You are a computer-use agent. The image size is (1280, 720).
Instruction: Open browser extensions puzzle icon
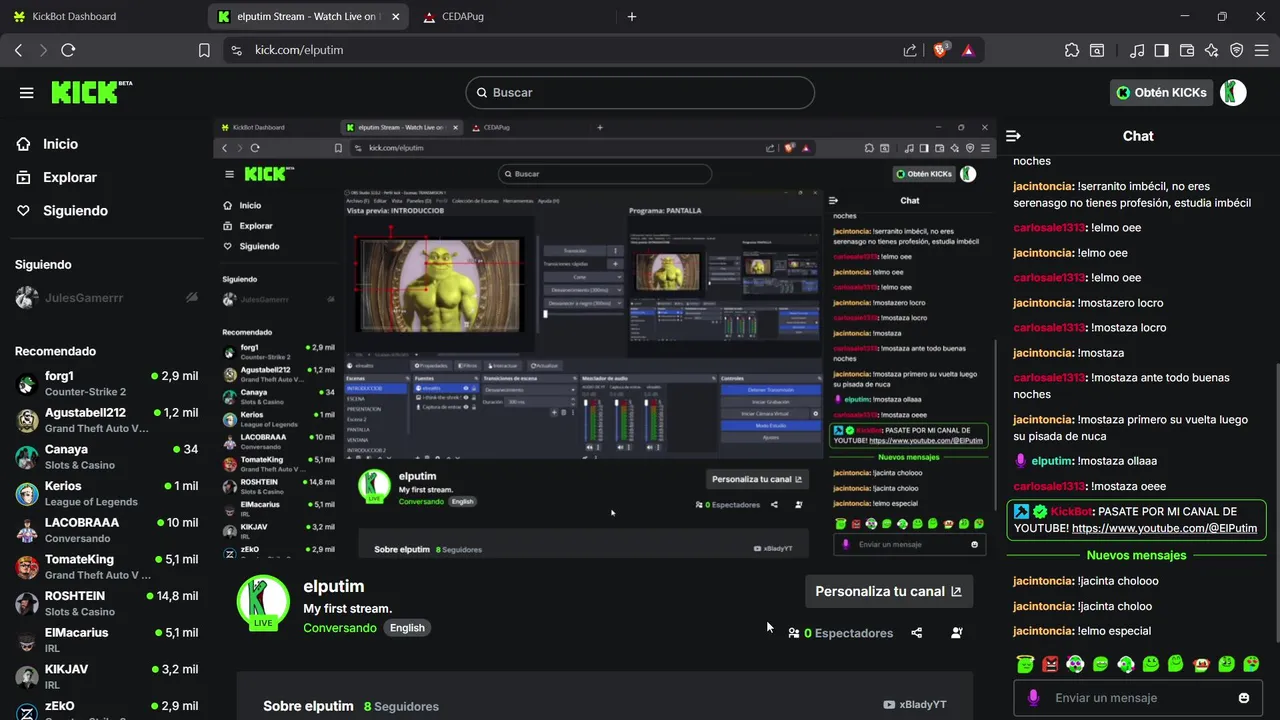click(x=1072, y=50)
